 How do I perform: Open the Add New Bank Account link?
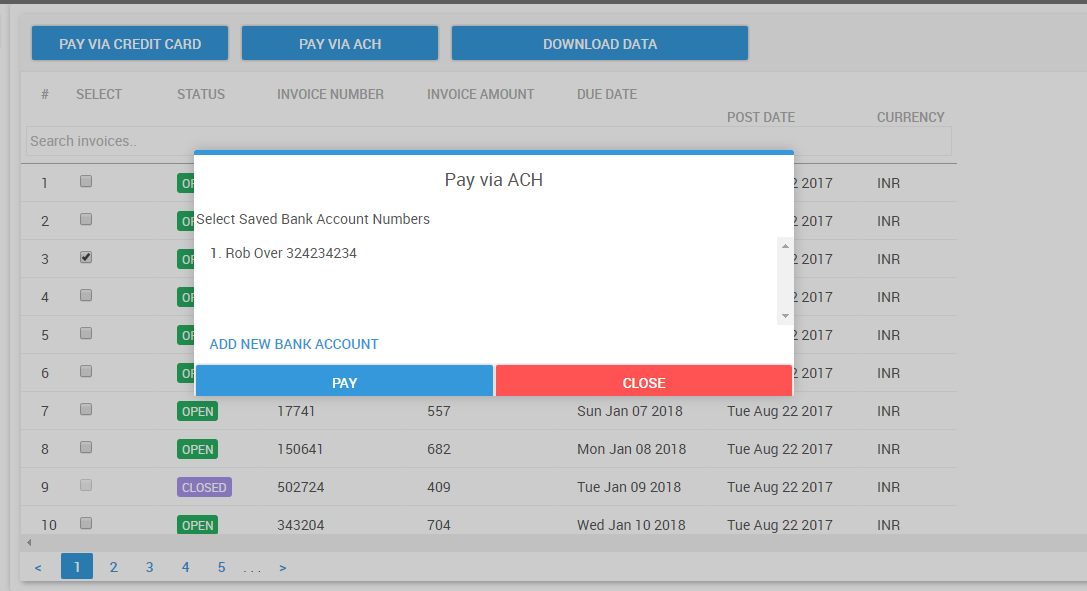click(294, 344)
